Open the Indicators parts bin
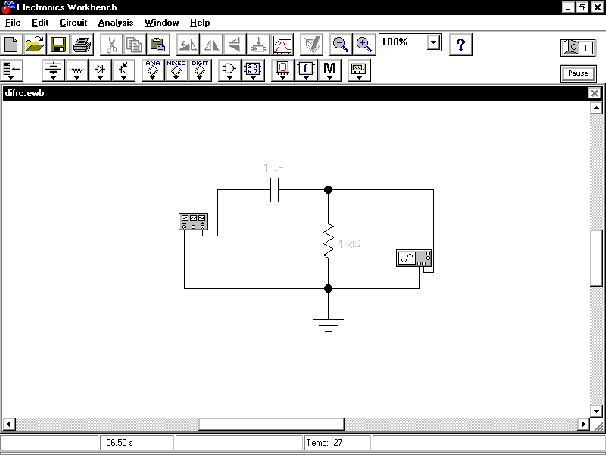The height and width of the screenshot is (455, 606). 283,70
